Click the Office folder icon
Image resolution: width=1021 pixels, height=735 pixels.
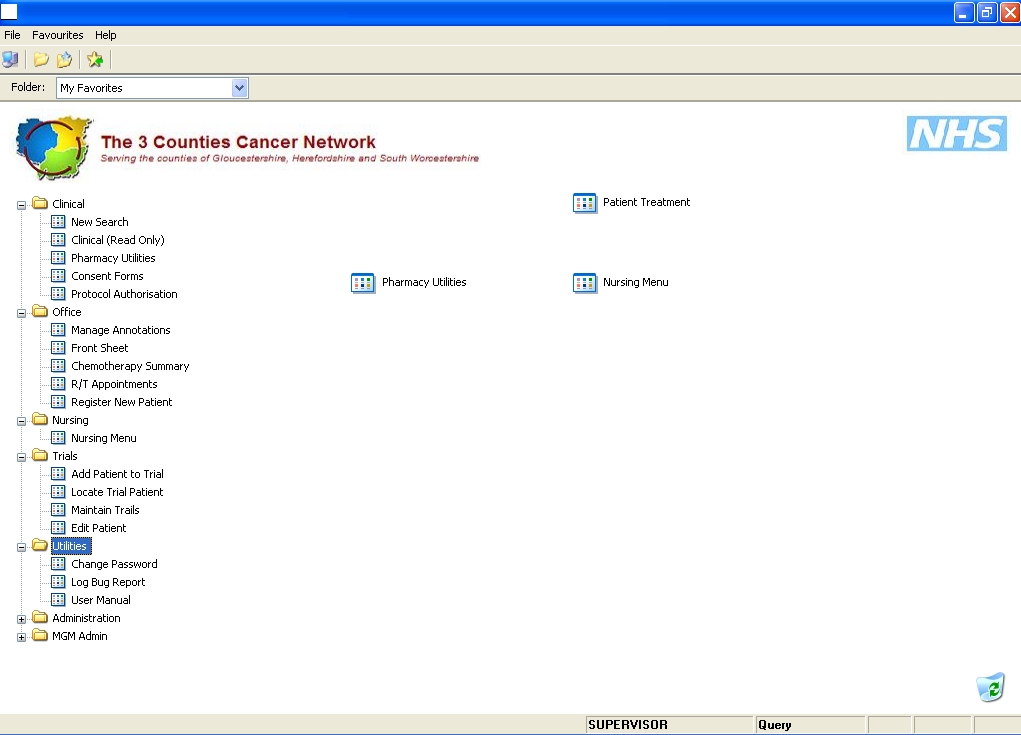40,311
